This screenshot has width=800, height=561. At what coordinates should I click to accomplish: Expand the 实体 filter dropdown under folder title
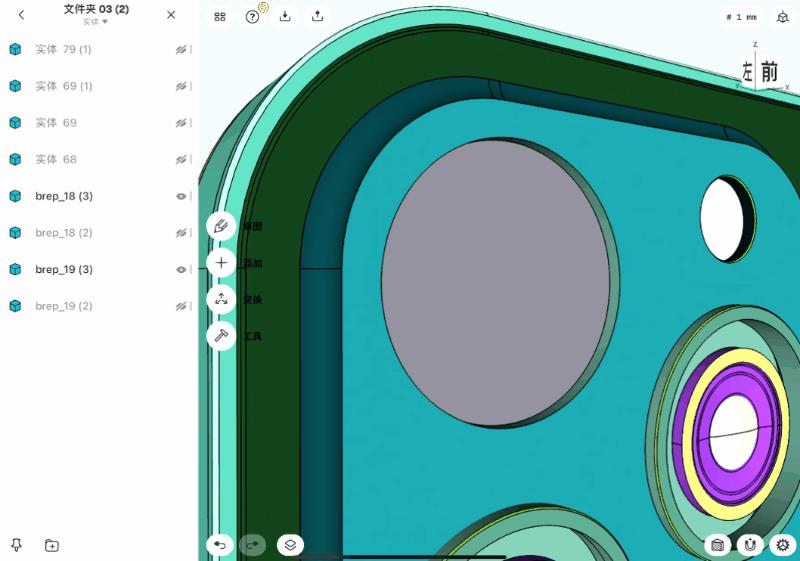[x=96, y=21]
